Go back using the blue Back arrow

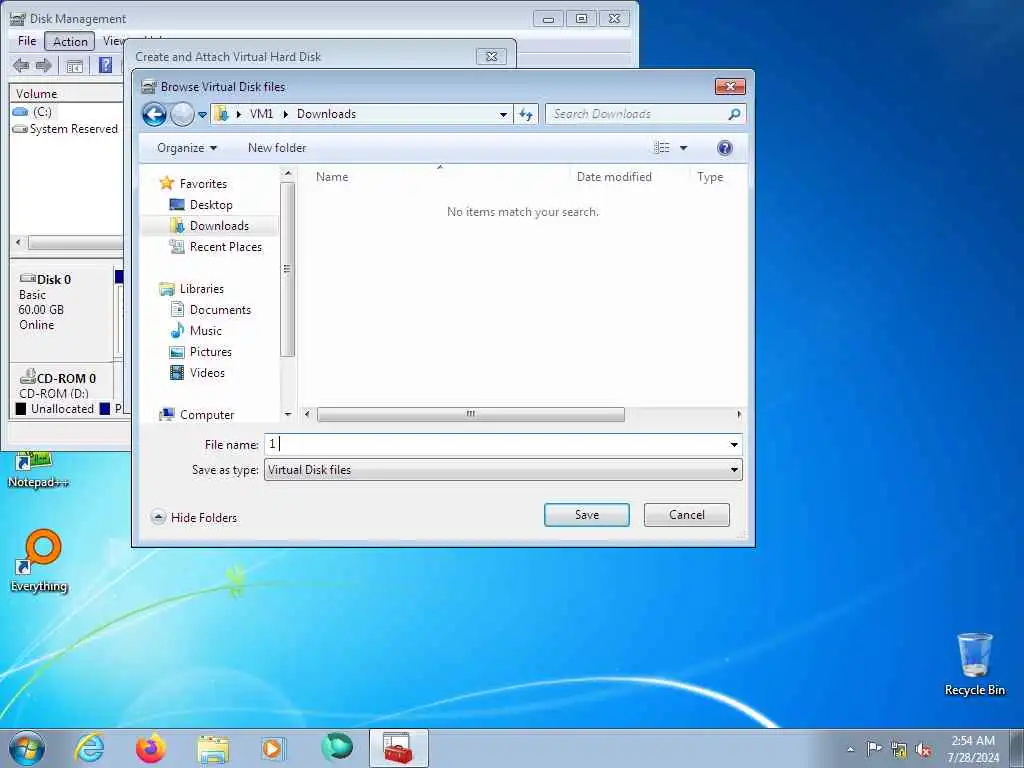tap(154, 114)
